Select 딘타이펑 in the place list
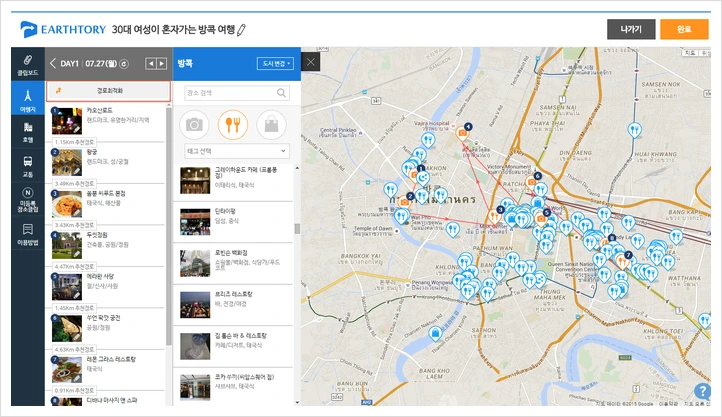Viewport: 722px width, 417px height. pyautogui.click(x=233, y=222)
